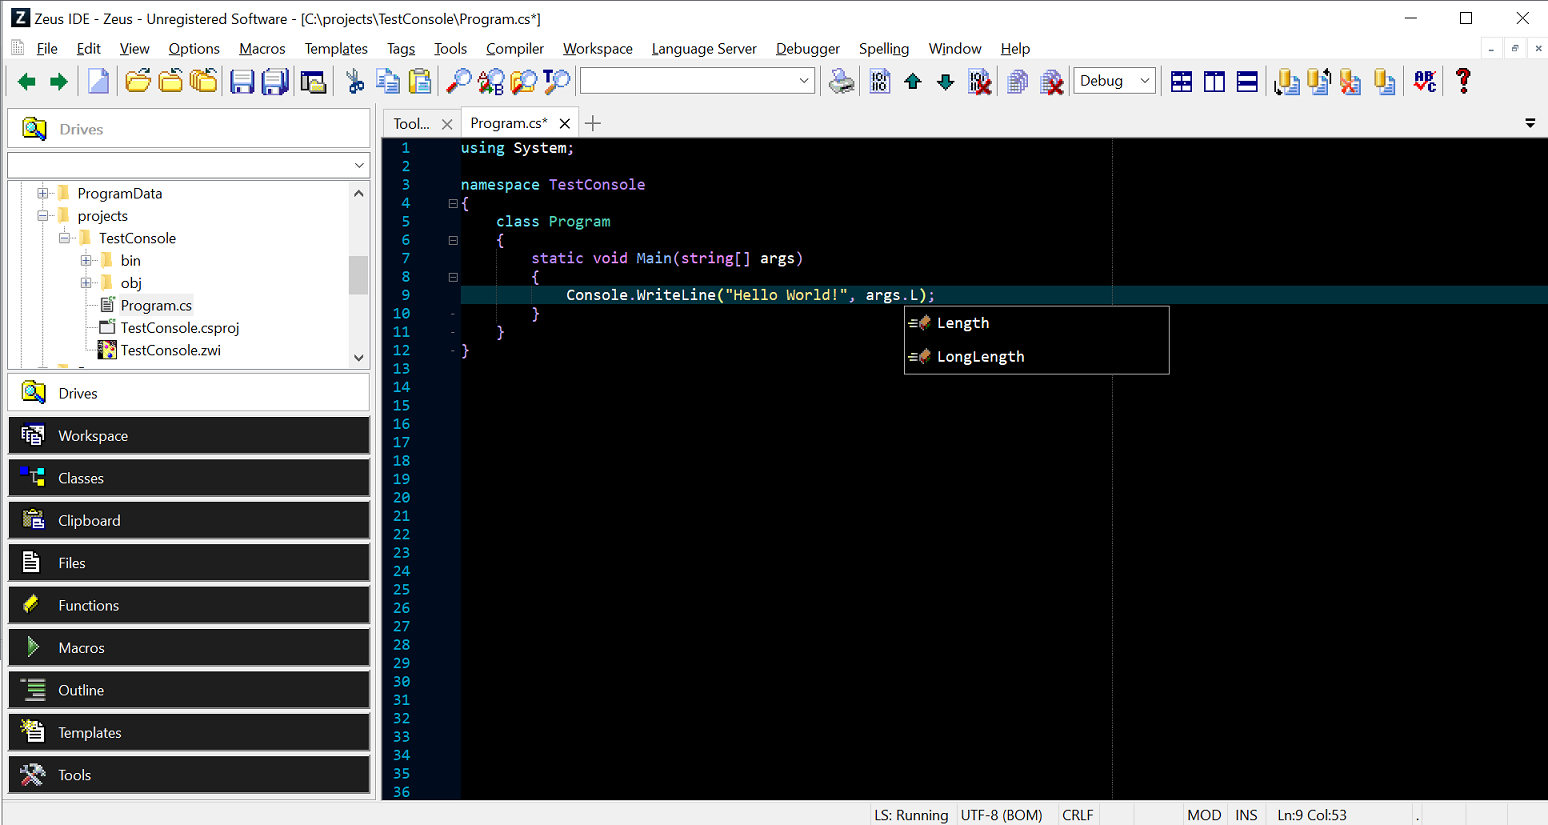The height and width of the screenshot is (825, 1548).
Task: Open the Clipboard panel button
Action: tap(189, 520)
